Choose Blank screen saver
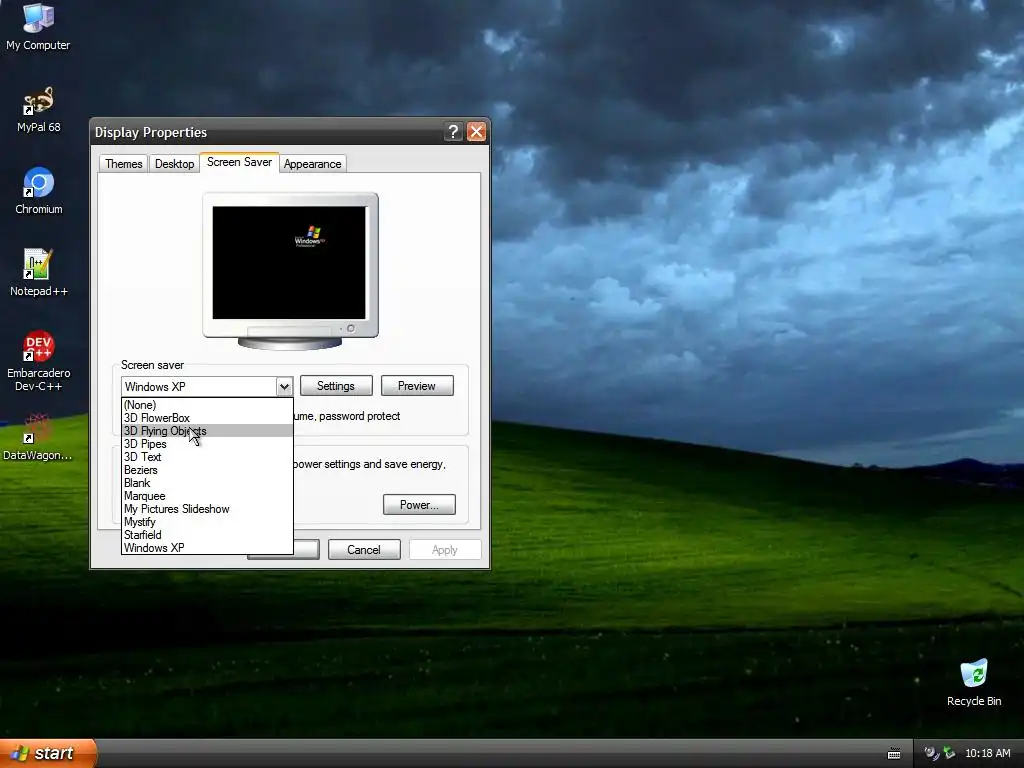Viewport: 1024px width, 768px height. pos(207,483)
